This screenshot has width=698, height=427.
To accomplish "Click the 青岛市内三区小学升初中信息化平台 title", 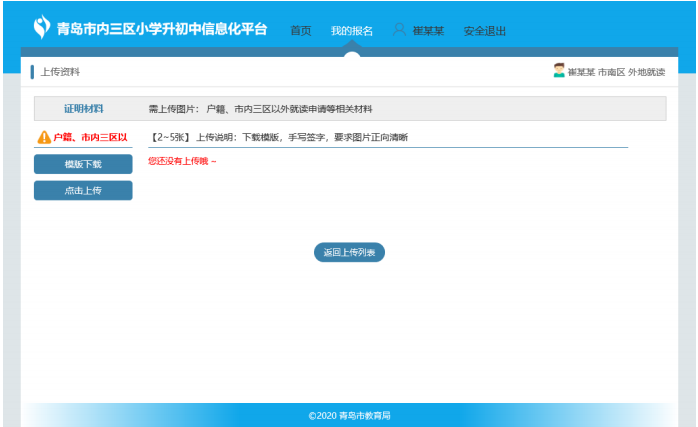I will click(162, 29).
